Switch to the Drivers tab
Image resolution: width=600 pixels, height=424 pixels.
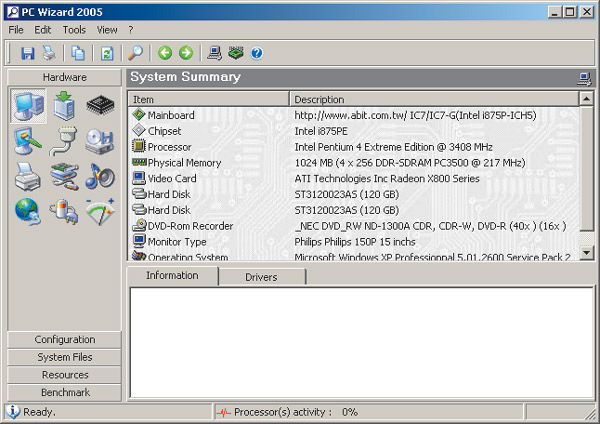click(x=261, y=277)
